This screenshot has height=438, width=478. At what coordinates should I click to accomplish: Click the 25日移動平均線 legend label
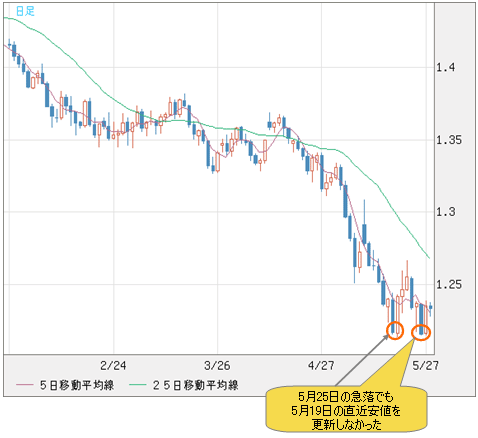point(195,385)
